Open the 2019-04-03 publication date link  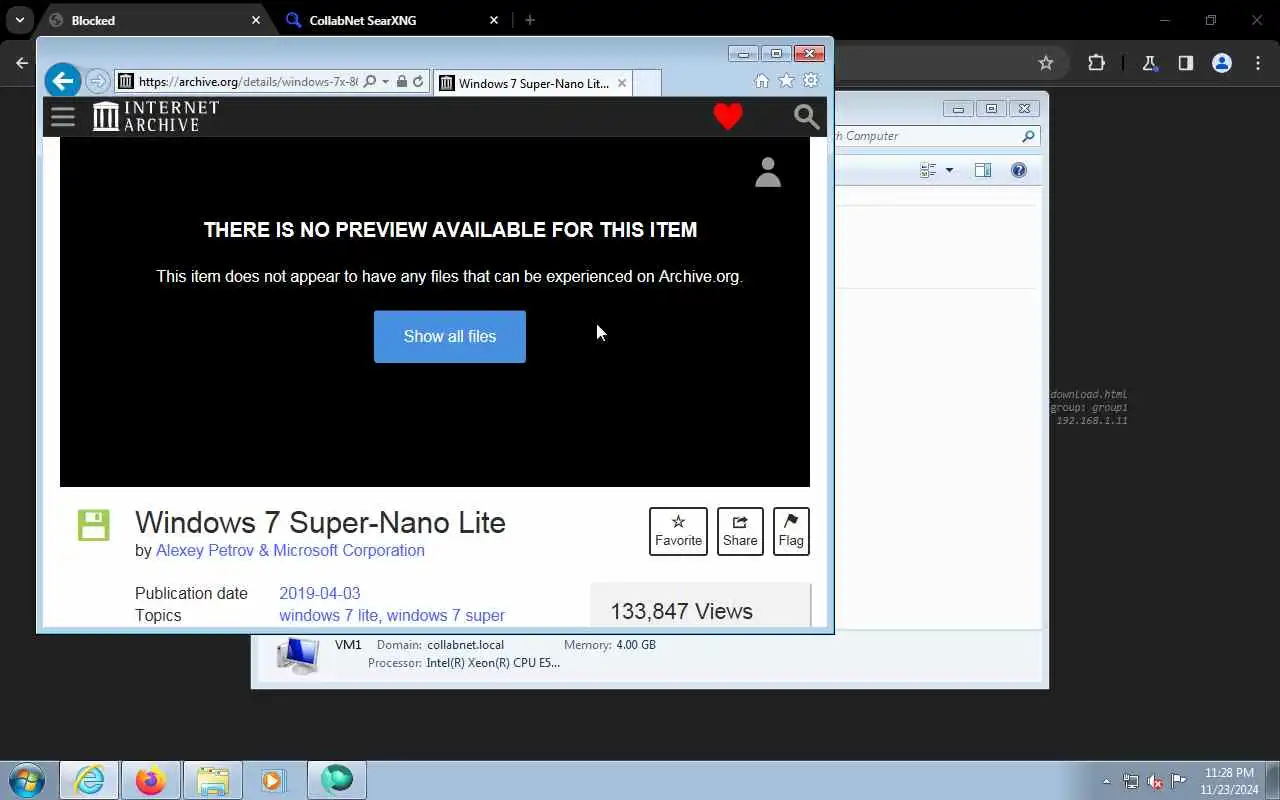pyautogui.click(x=320, y=593)
